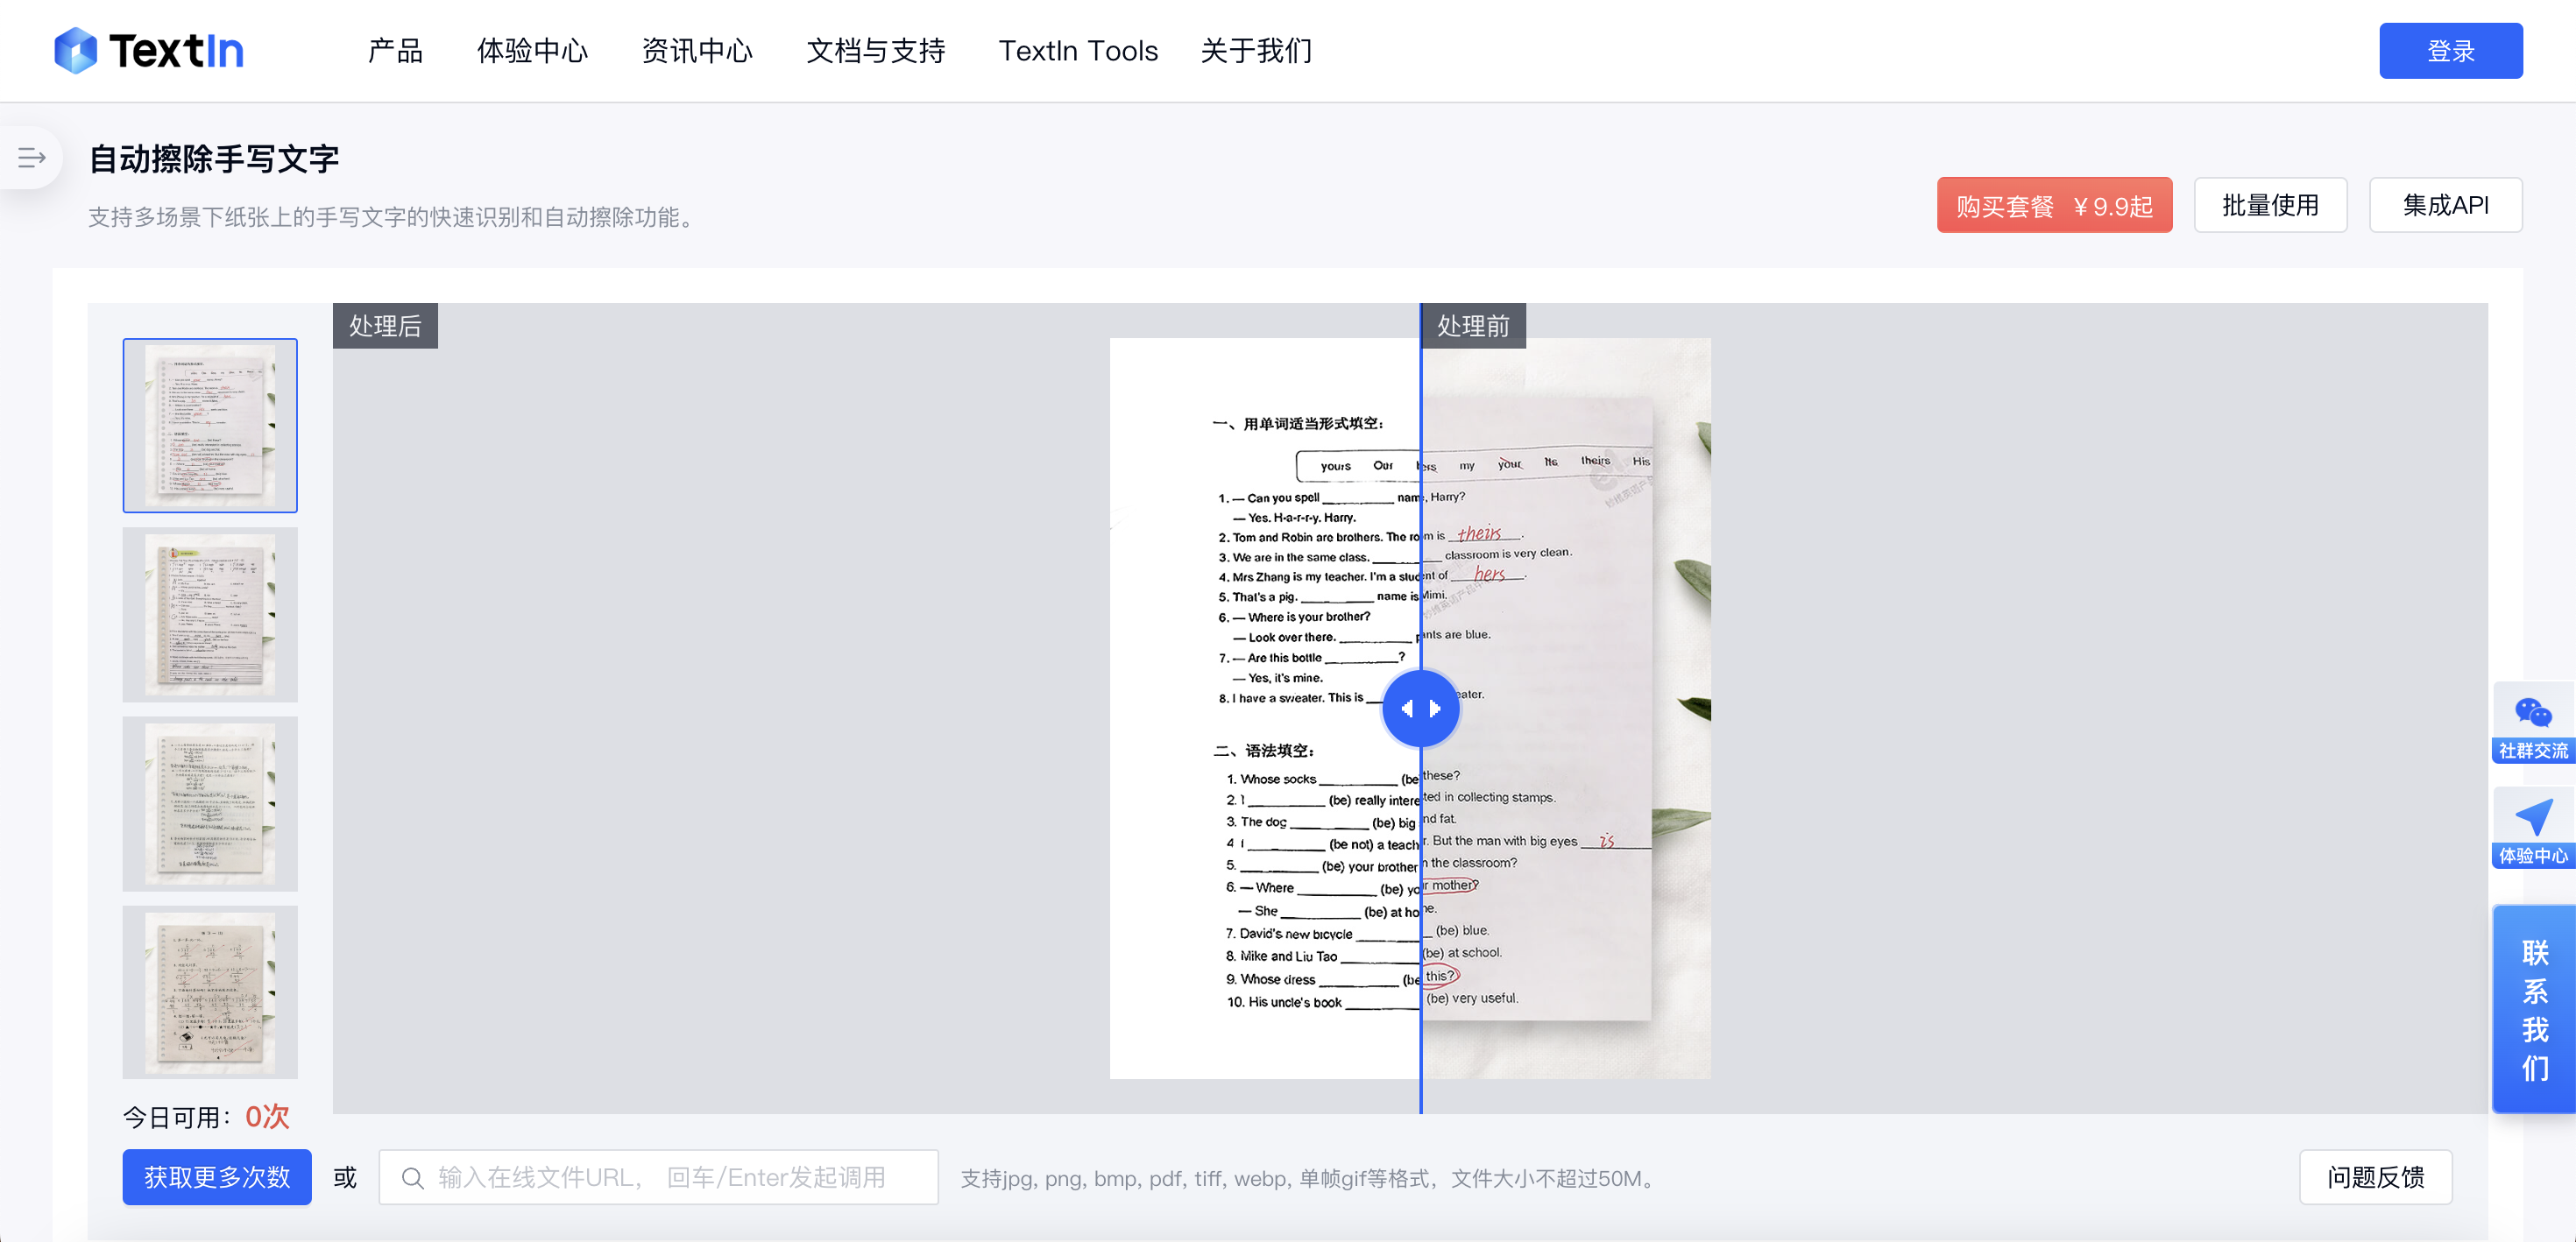Click the WeChat community chat icon
2576x1242 pixels.
pyautogui.click(x=2532, y=713)
